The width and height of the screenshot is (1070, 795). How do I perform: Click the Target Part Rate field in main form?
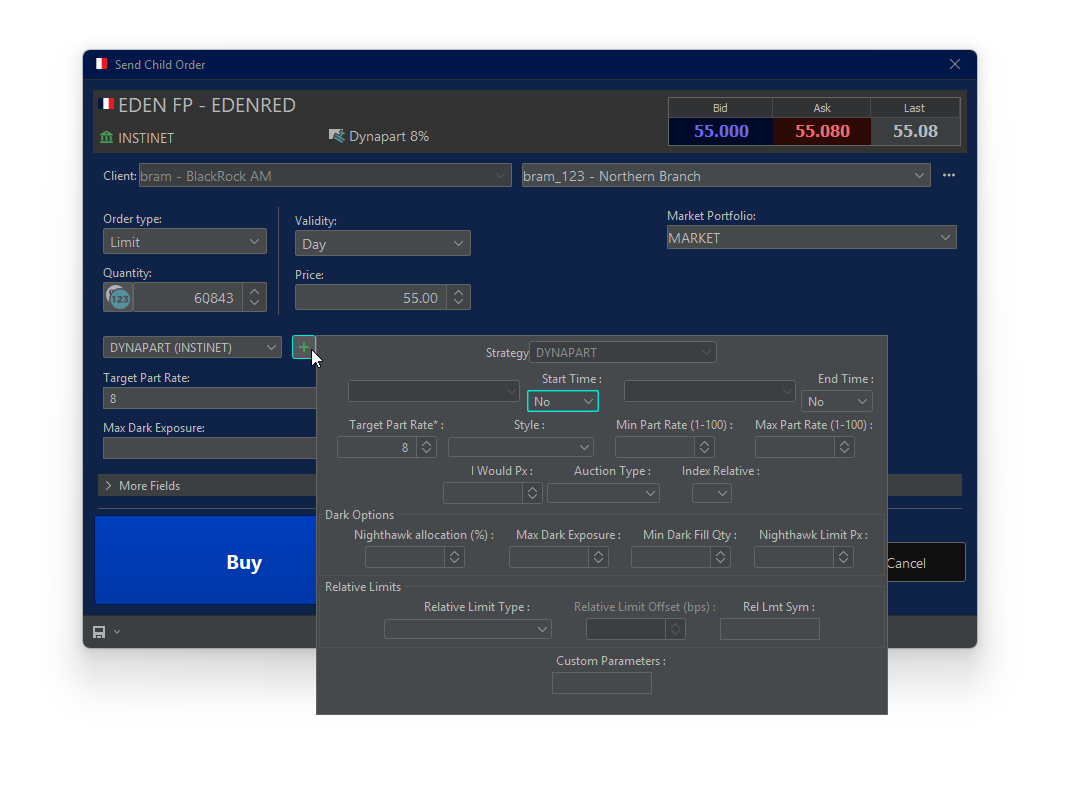click(209, 398)
